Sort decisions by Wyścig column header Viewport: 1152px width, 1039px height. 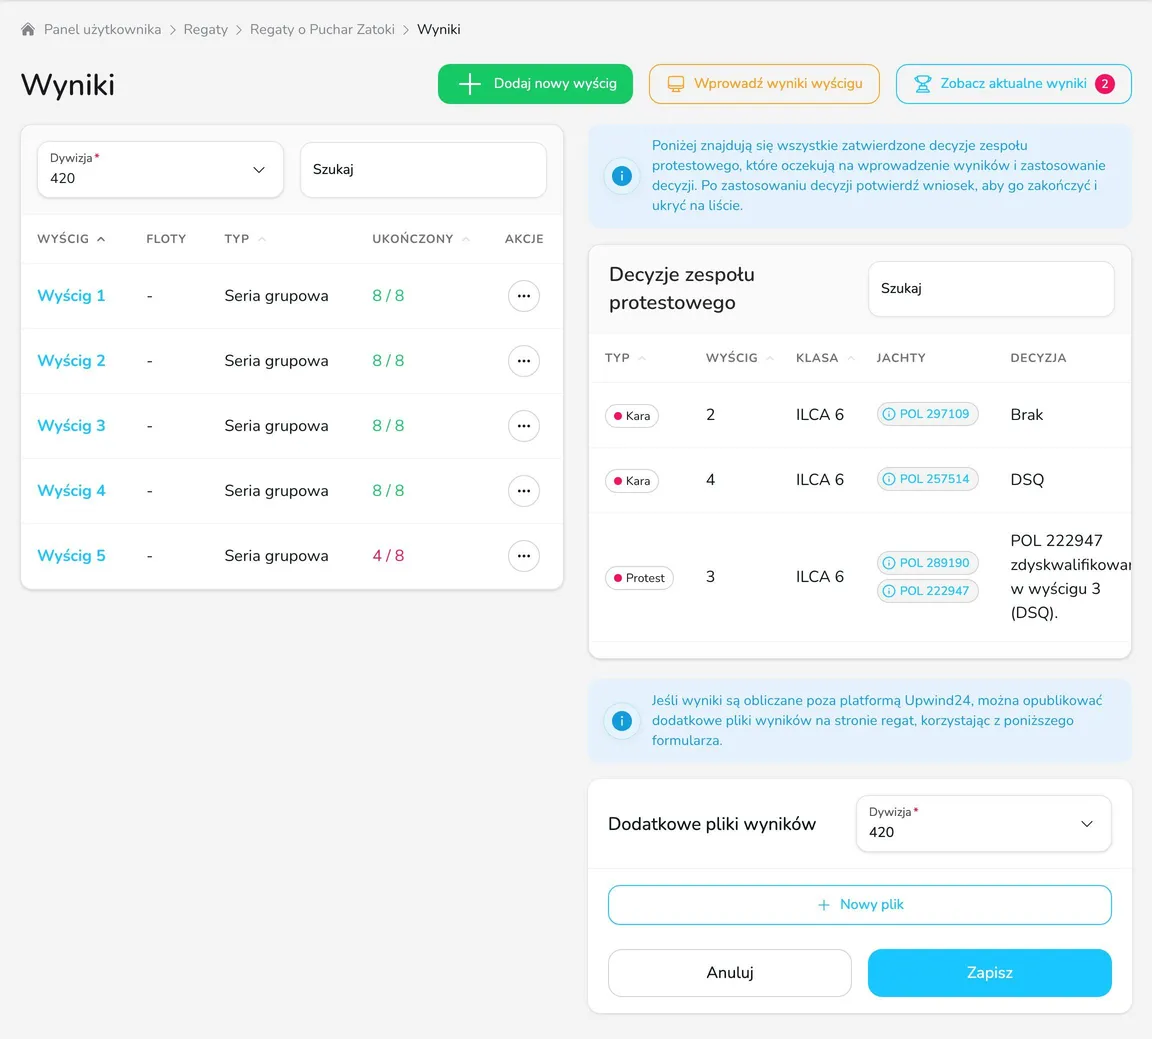(x=739, y=358)
